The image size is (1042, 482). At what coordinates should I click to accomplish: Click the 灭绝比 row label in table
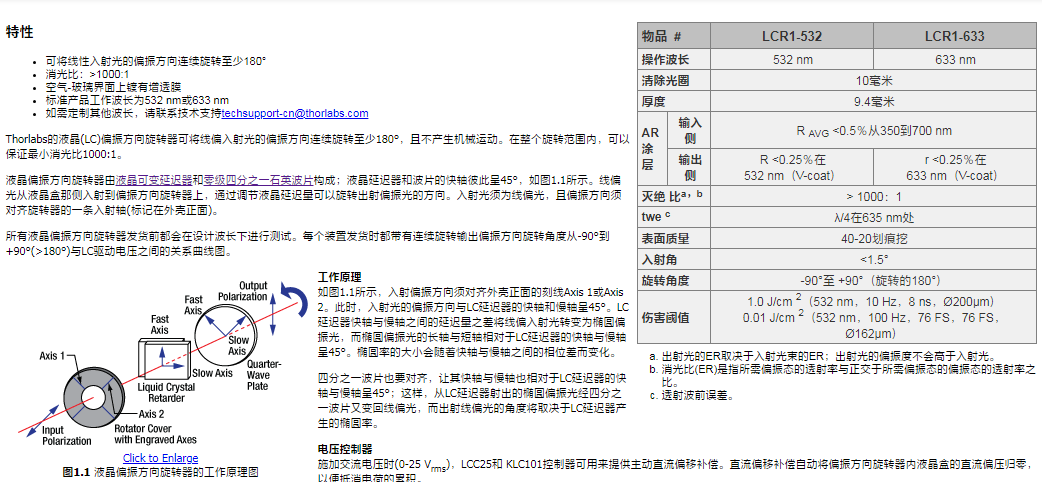tap(672, 197)
